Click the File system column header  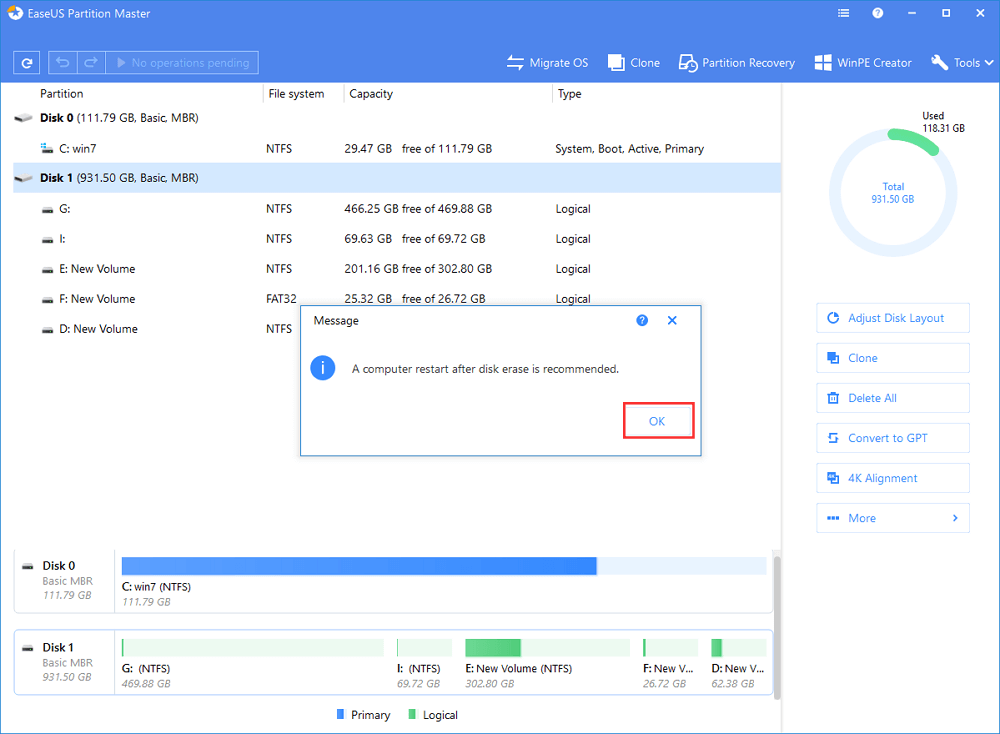296,94
